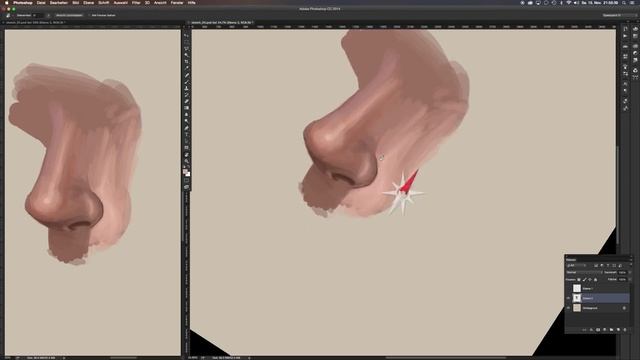Select the Ebene 2 layer thumbnail

[577, 298]
